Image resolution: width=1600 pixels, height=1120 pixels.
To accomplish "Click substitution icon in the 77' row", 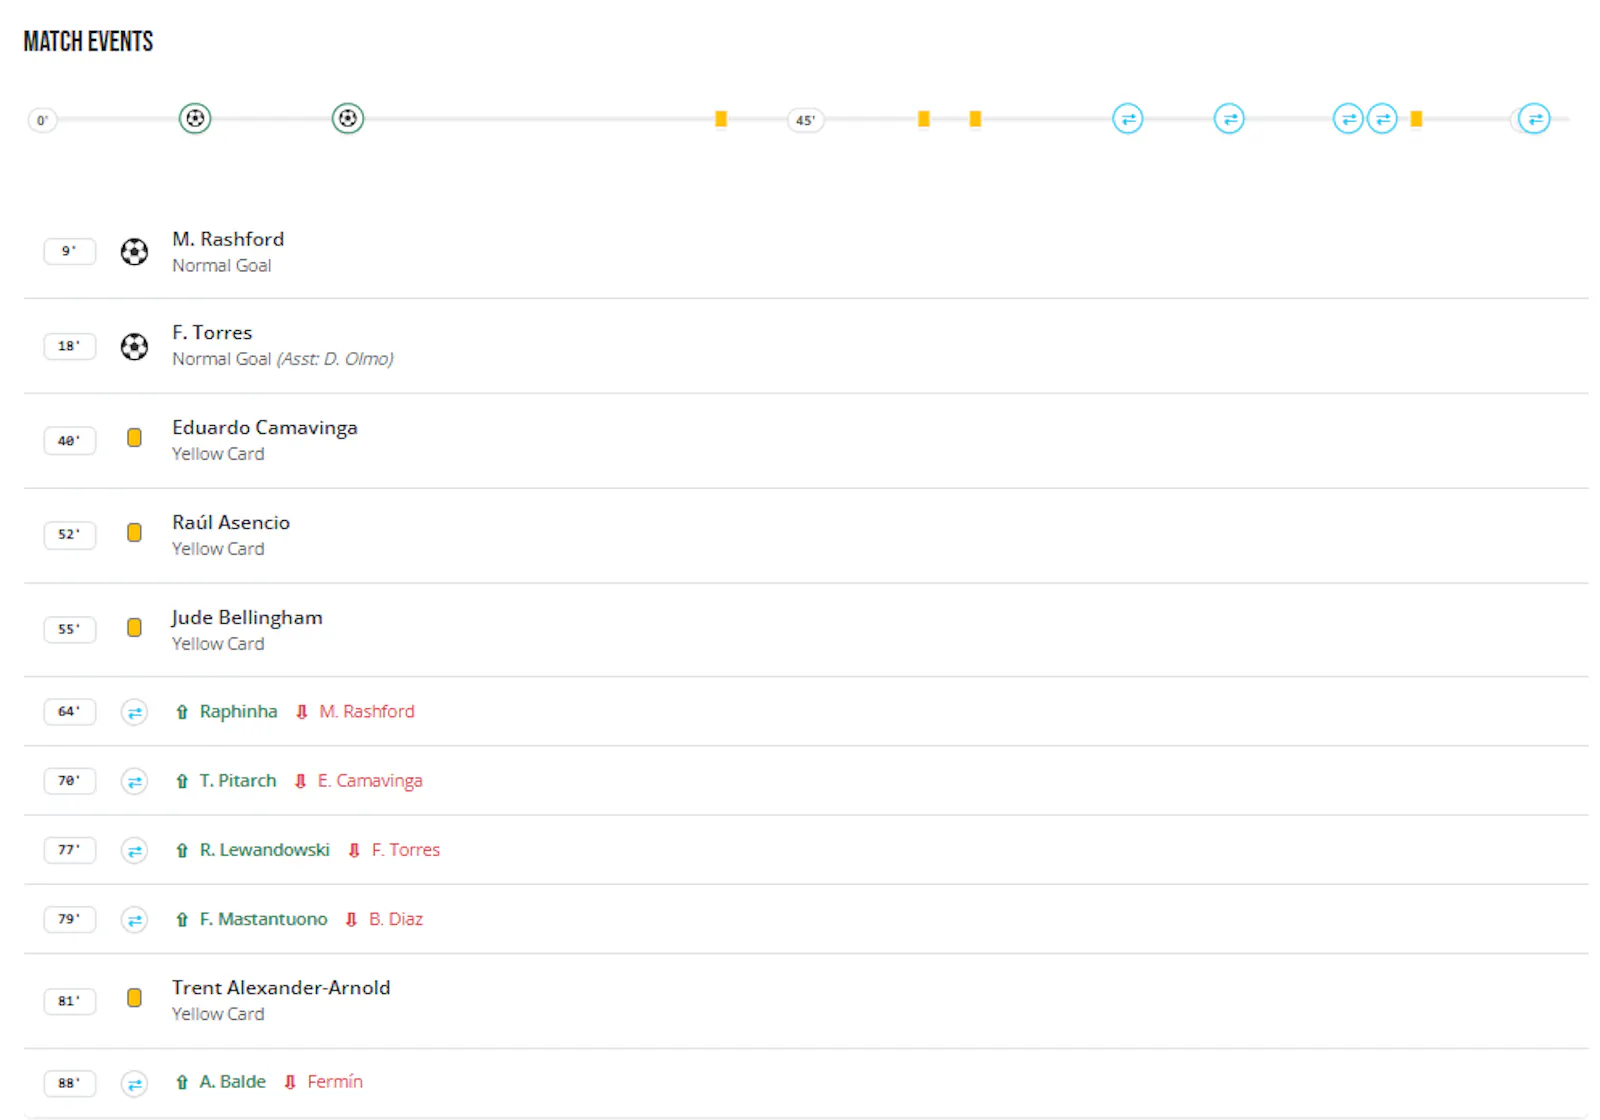I will [x=134, y=850].
